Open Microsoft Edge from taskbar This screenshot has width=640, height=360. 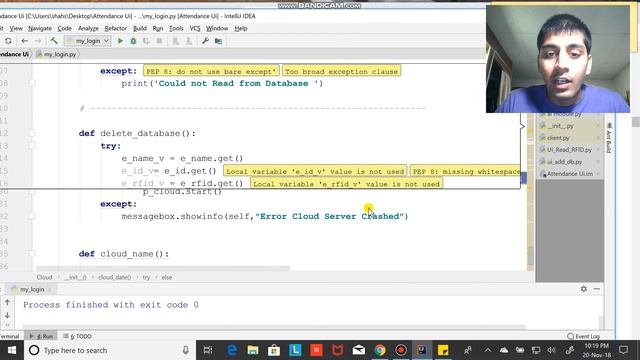tap(232, 350)
